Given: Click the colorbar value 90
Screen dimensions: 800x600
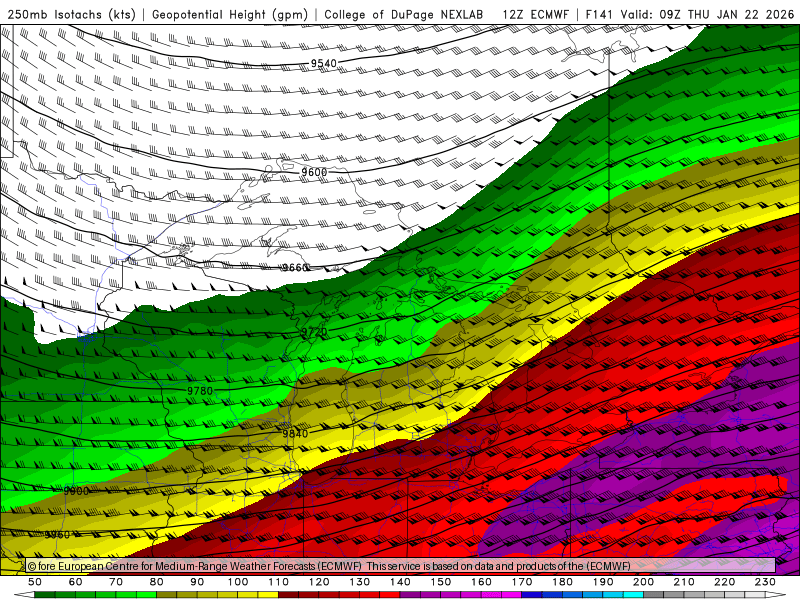Looking at the screenshot, I should 197,582.
